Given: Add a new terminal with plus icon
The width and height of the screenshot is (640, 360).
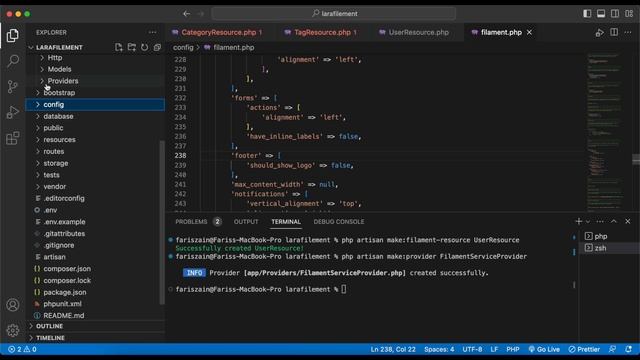Looking at the screenshot, I should tap(578, 221).
